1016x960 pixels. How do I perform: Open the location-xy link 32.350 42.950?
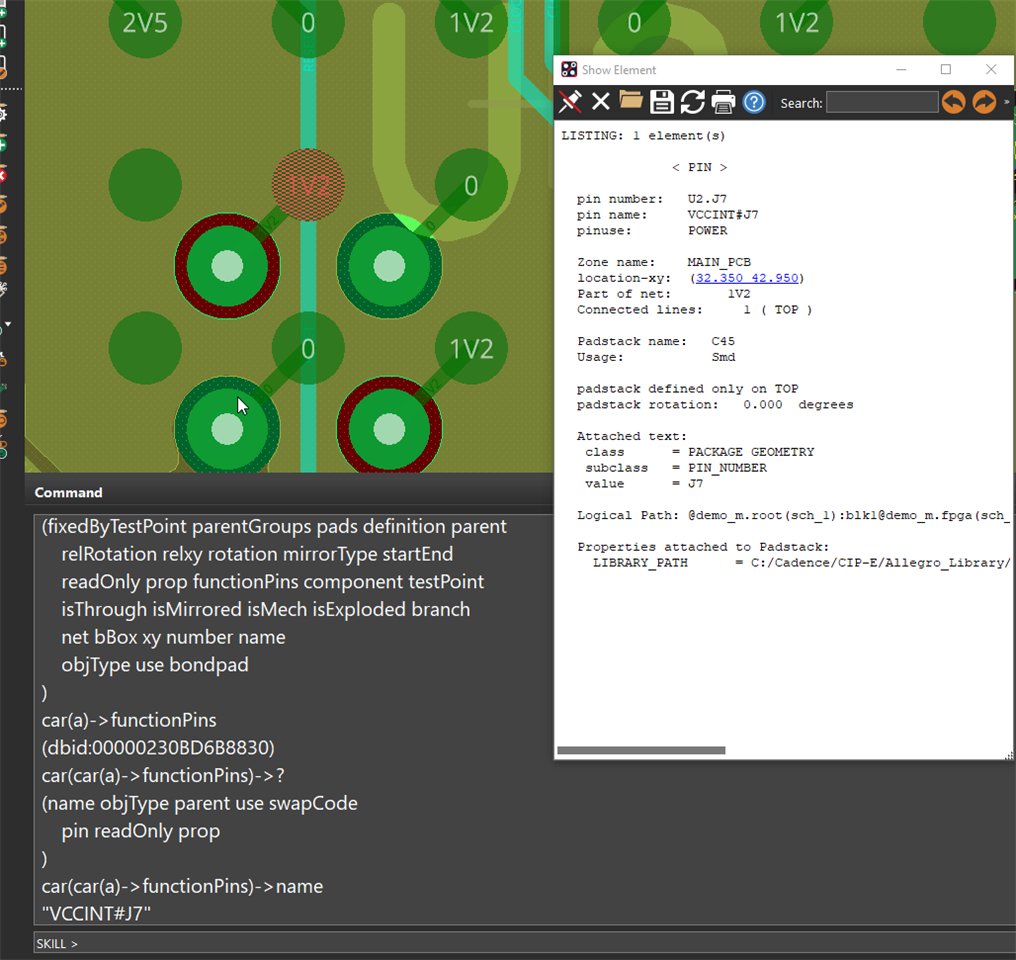[x=747, y=278]
